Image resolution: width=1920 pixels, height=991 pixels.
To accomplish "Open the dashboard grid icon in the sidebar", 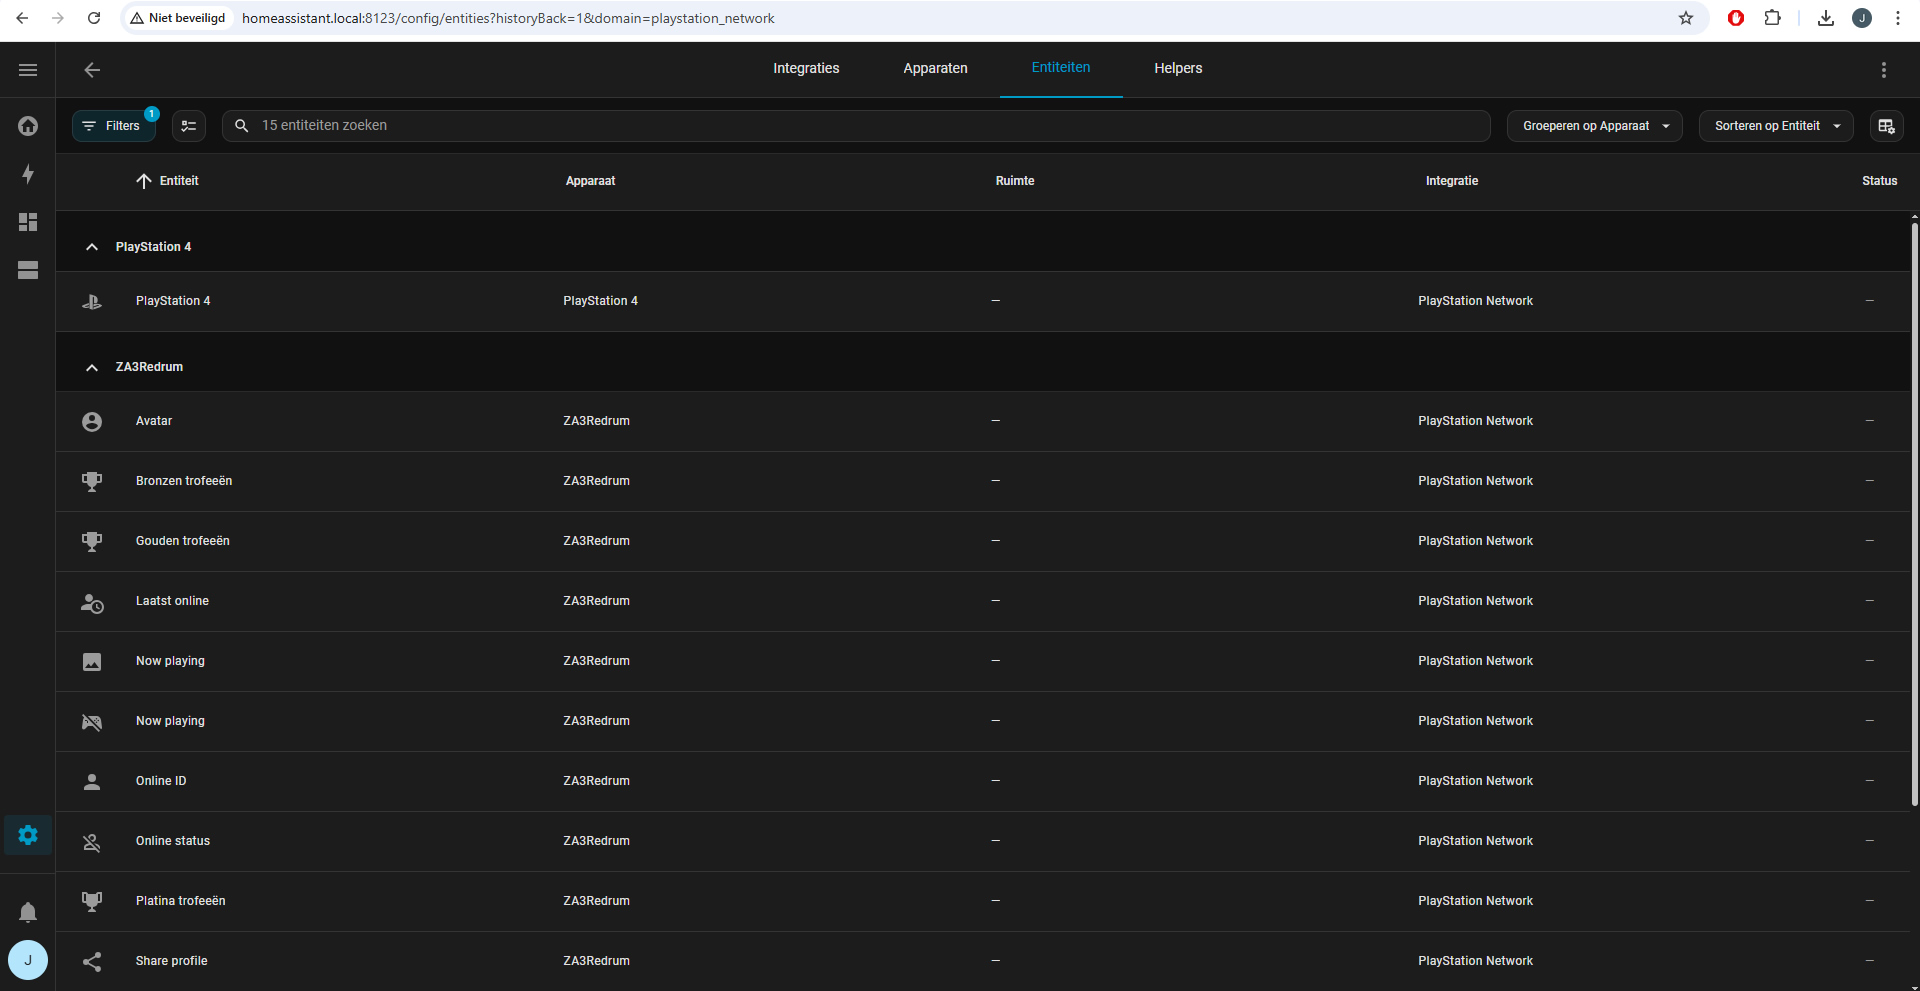I will 28,222.
